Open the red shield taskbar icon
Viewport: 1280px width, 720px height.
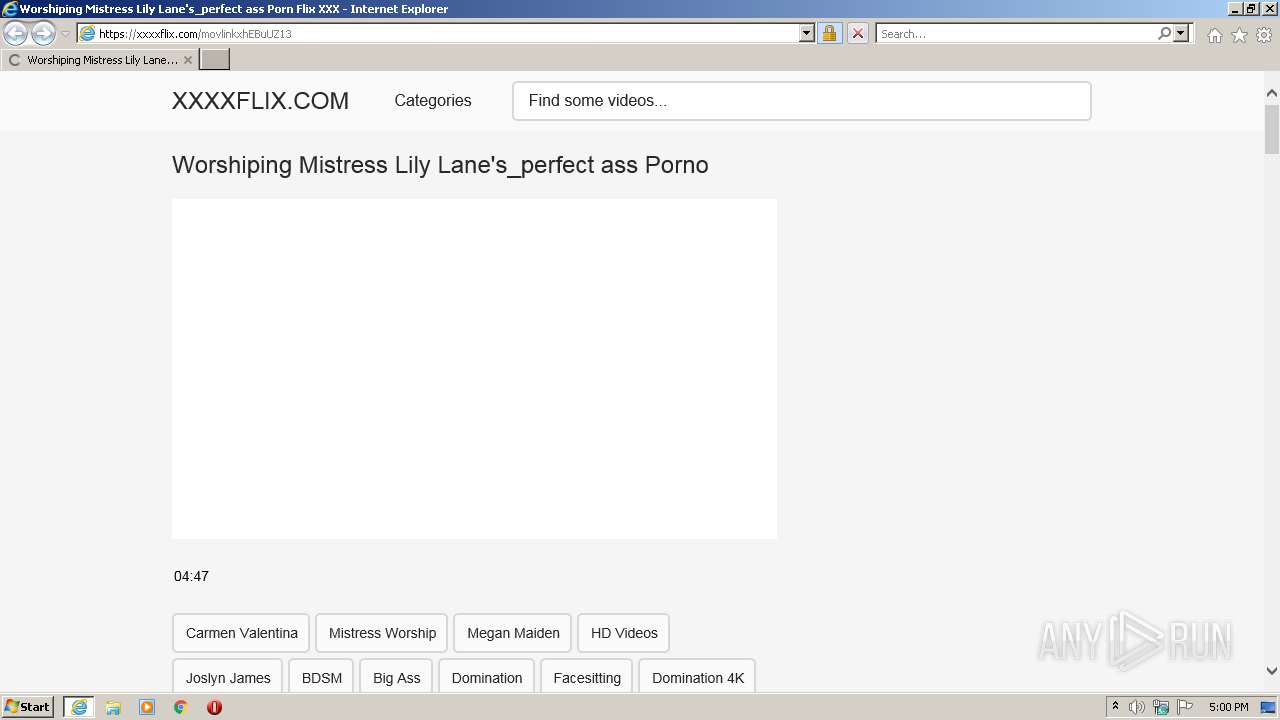pyautogui.click(x=214, y=707)
